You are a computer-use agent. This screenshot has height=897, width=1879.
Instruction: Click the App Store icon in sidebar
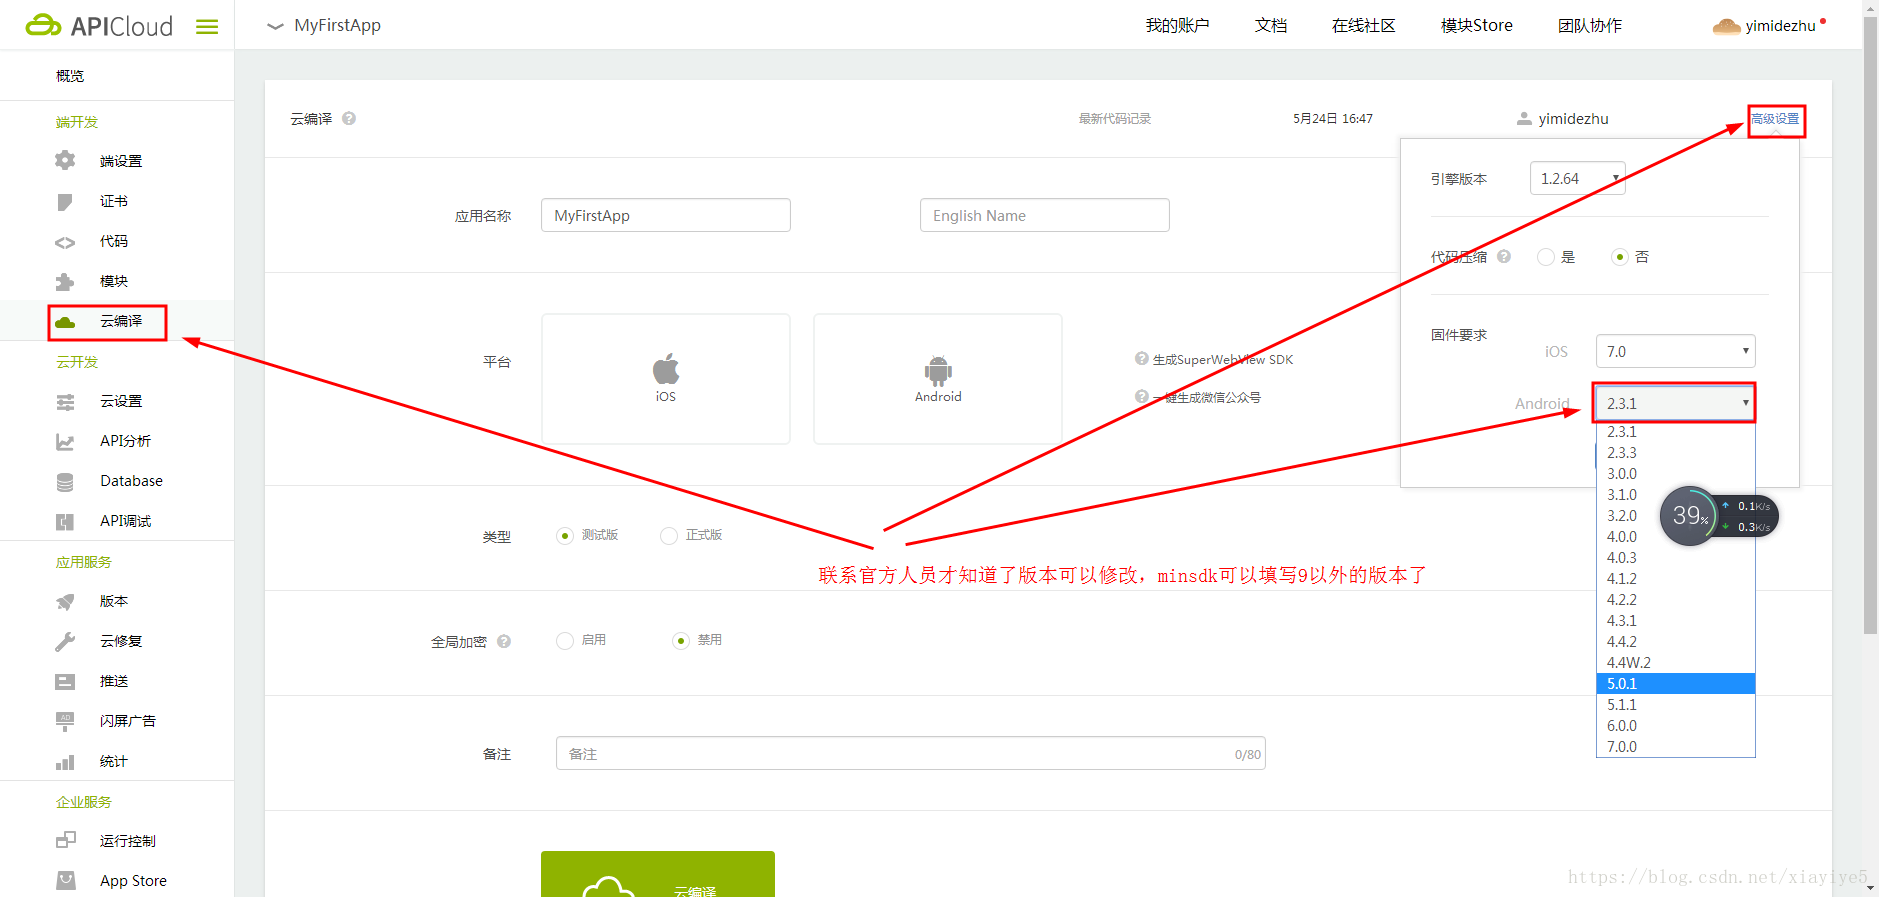[65, 880]
